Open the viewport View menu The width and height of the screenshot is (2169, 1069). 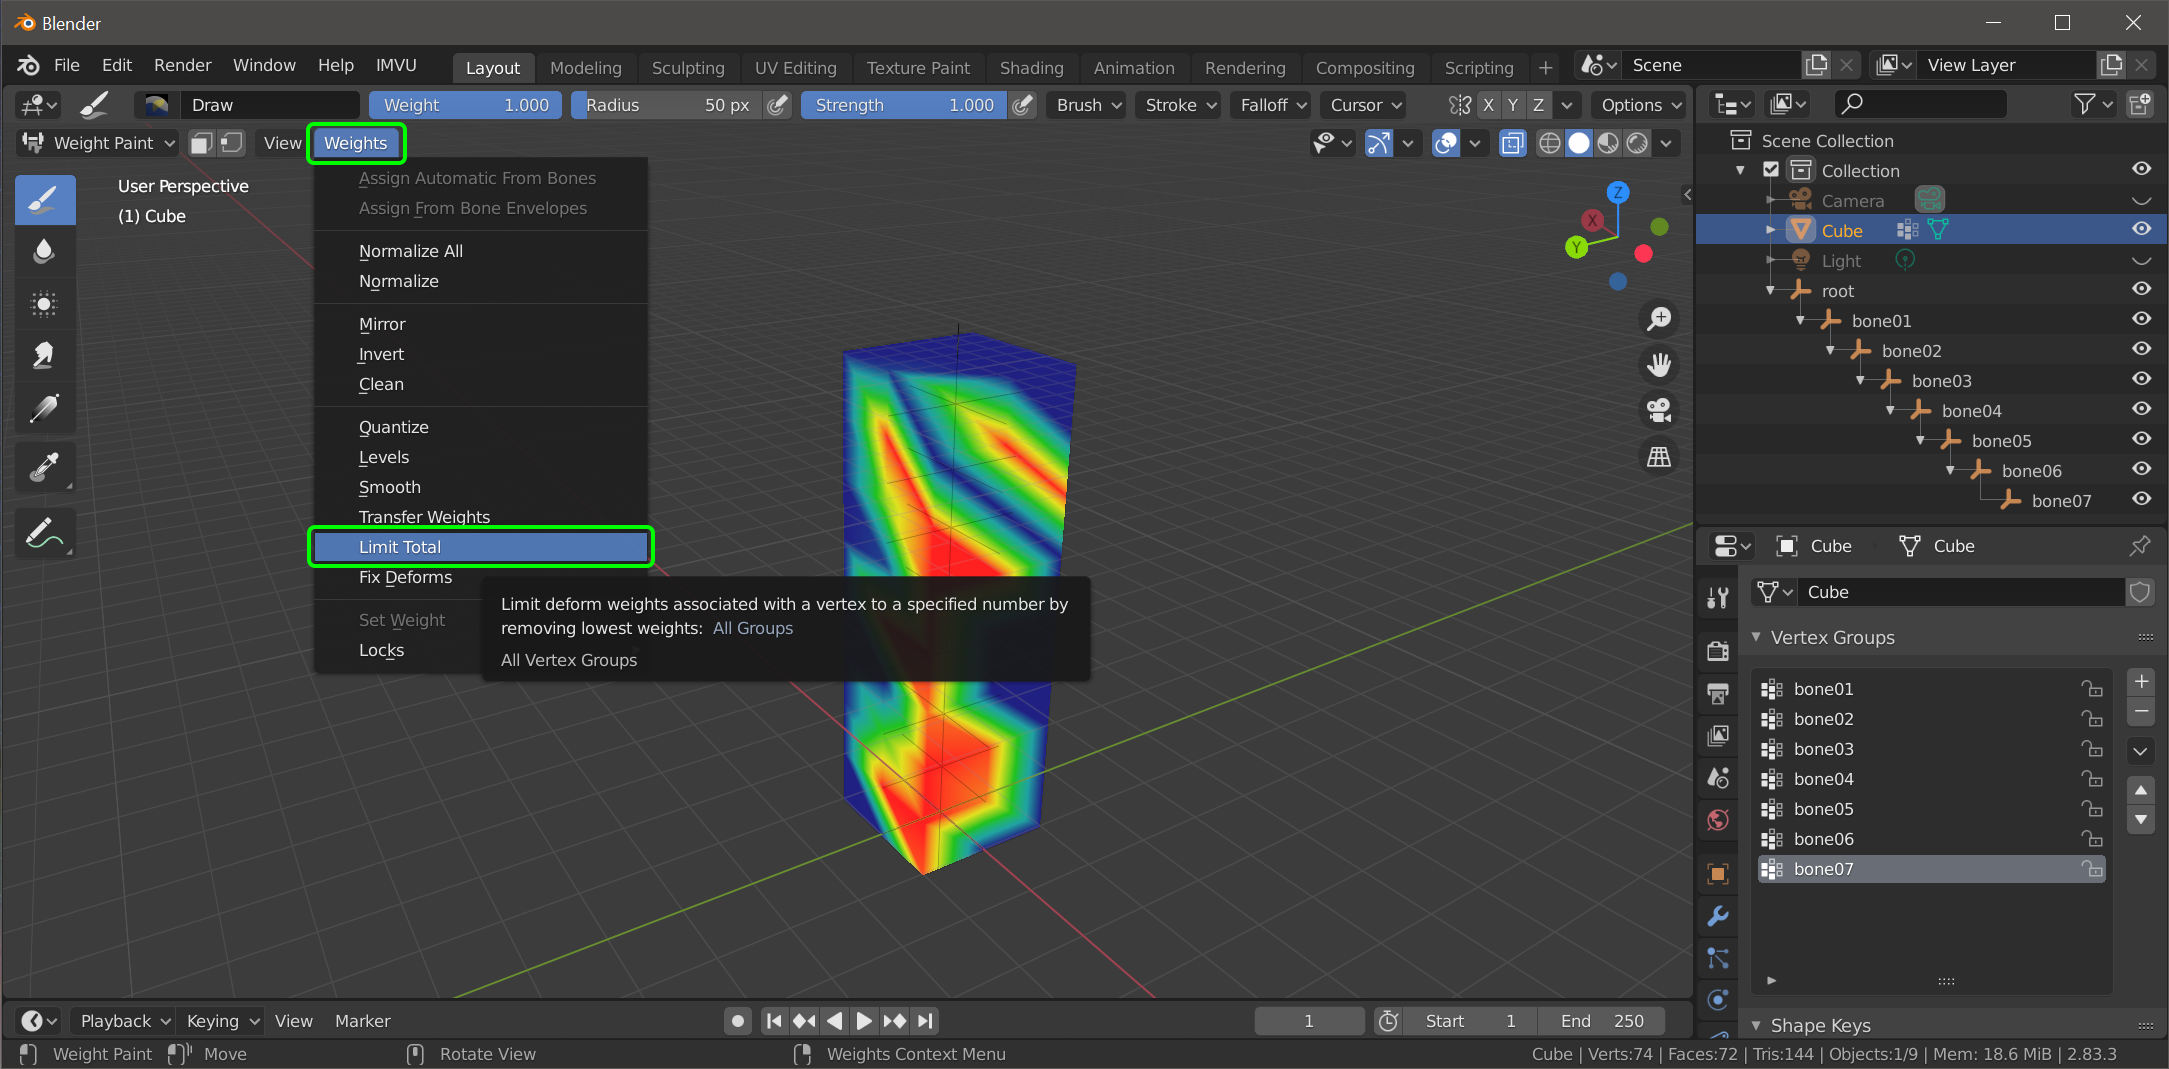click(x=283, y=143)
